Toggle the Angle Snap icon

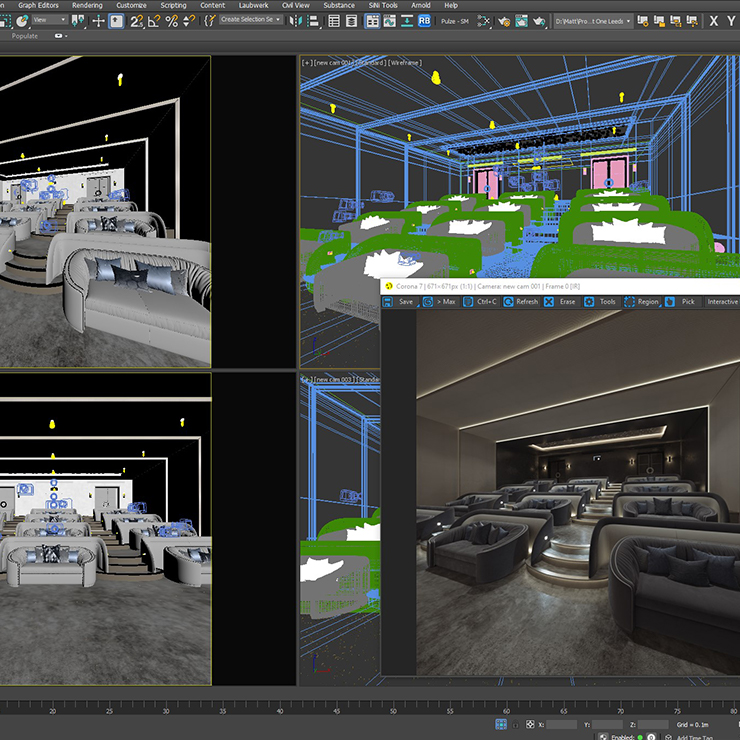(x=154, y=21)
